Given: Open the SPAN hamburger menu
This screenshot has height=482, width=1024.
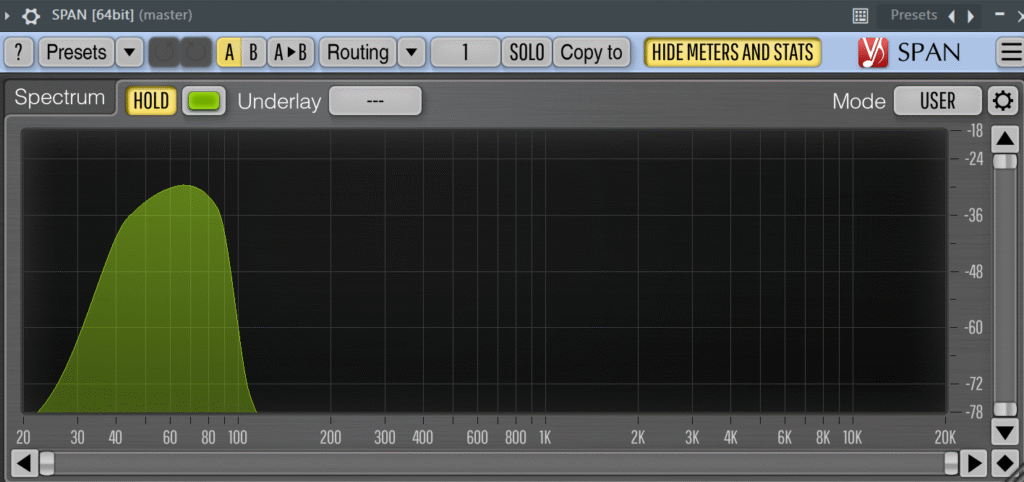Looking at the screenshot, I should [x=1009, y=53].
